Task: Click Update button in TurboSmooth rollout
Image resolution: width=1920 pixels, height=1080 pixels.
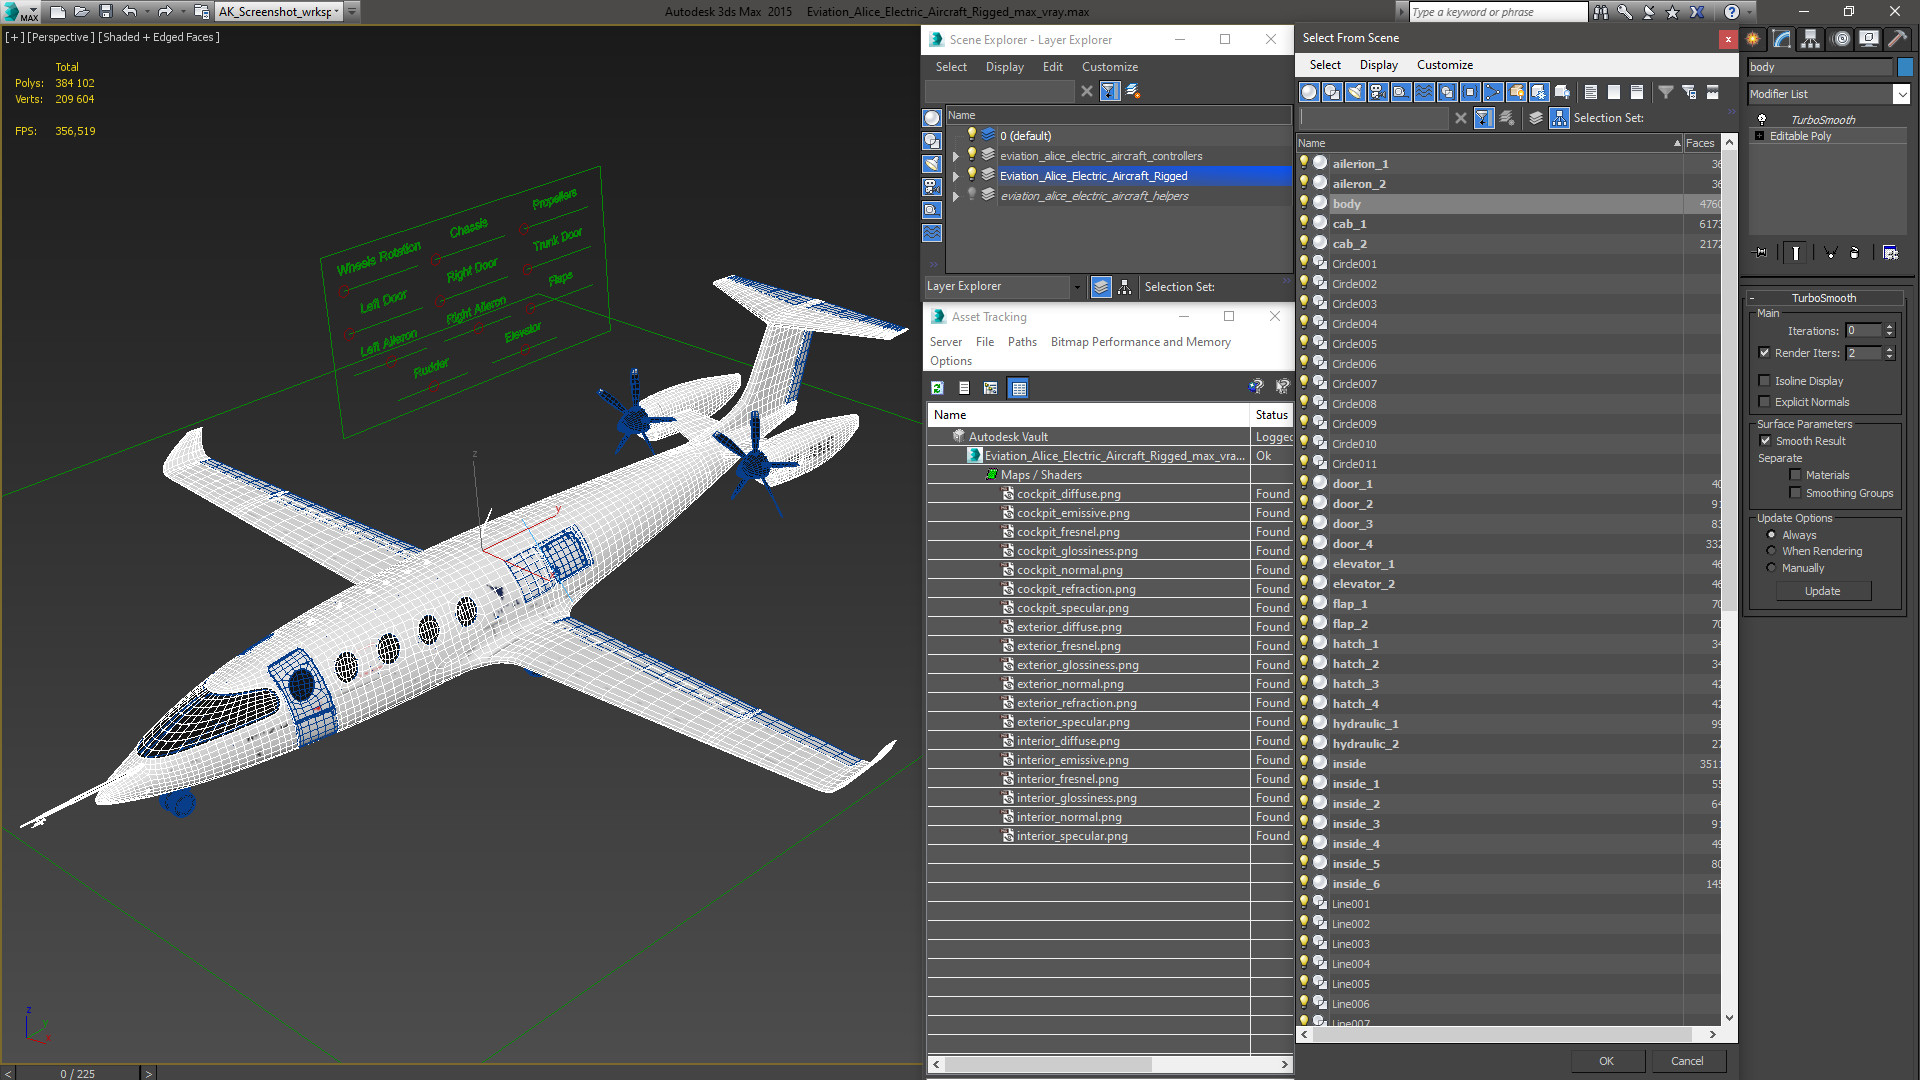Action: [1822, 591]
